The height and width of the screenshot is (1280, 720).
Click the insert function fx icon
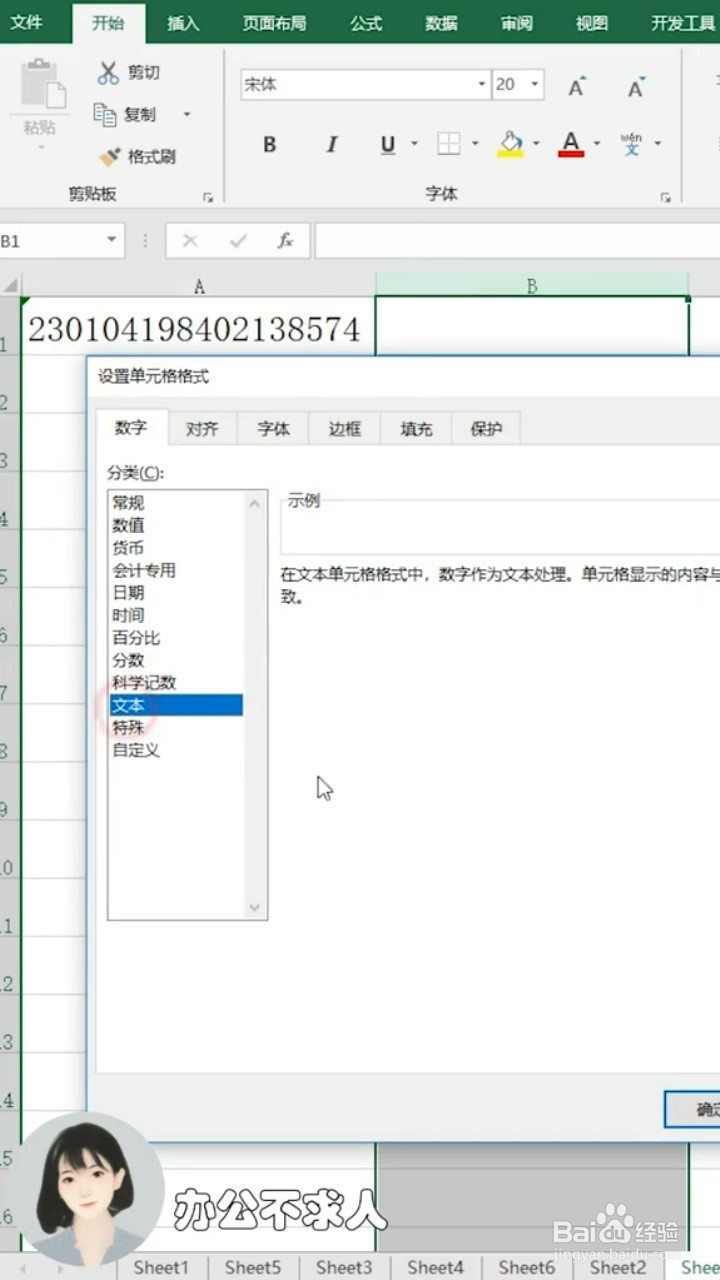pyautogui.click(x=285, y=241)
